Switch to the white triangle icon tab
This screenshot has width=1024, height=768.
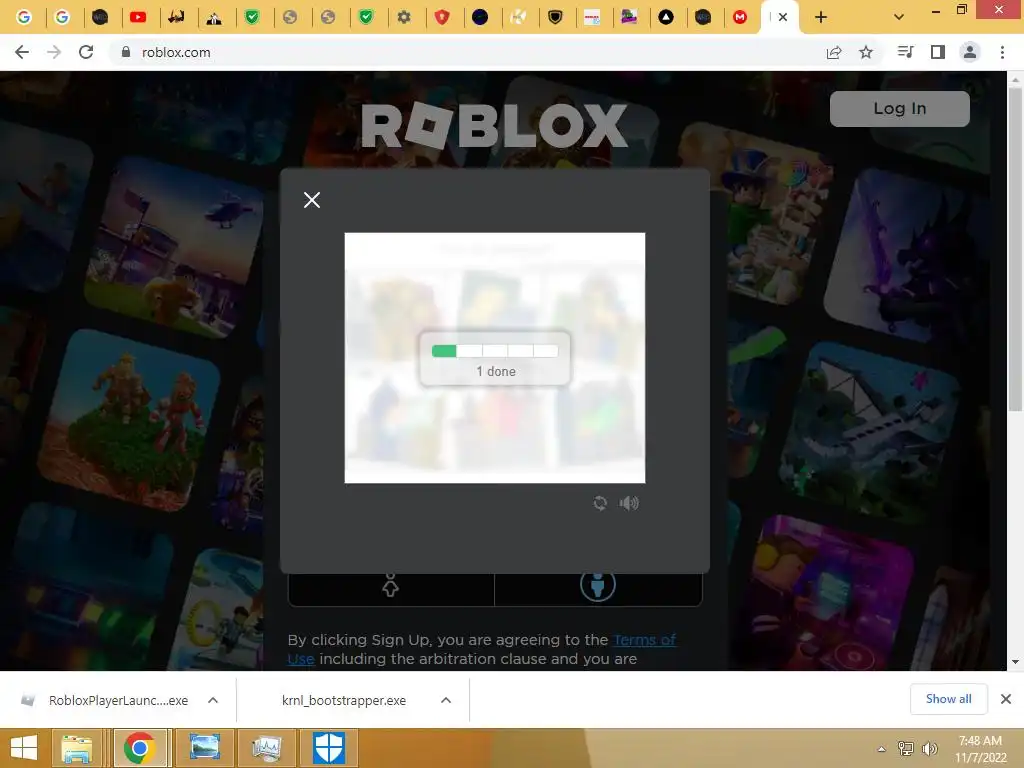pos(665,17)
